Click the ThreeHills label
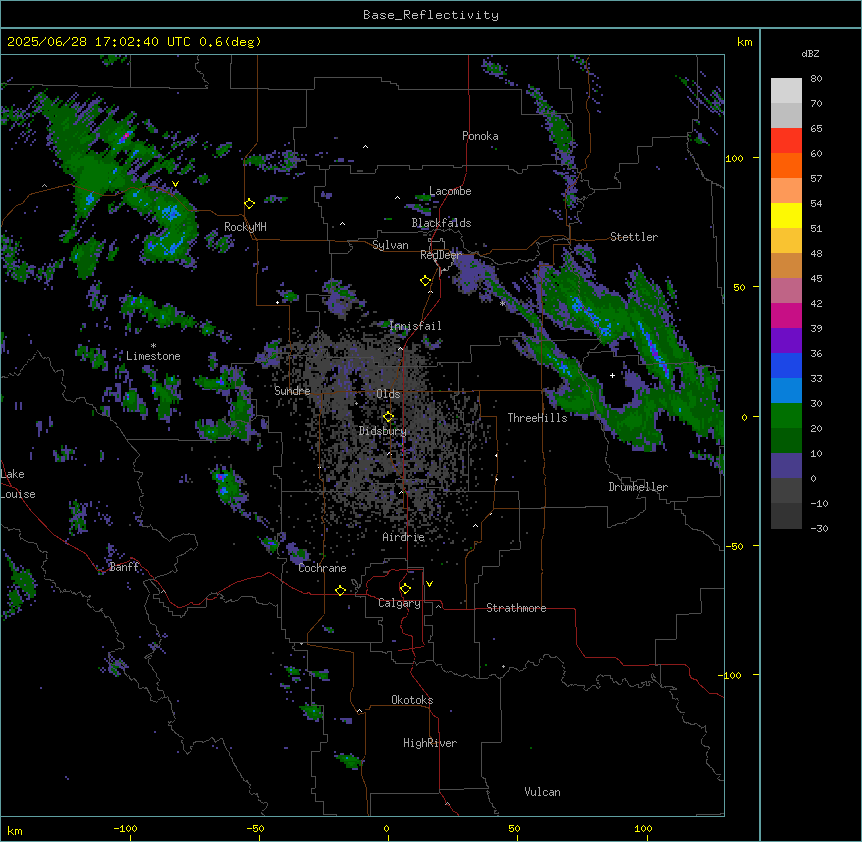862x842 pixels. click(537, 418)
